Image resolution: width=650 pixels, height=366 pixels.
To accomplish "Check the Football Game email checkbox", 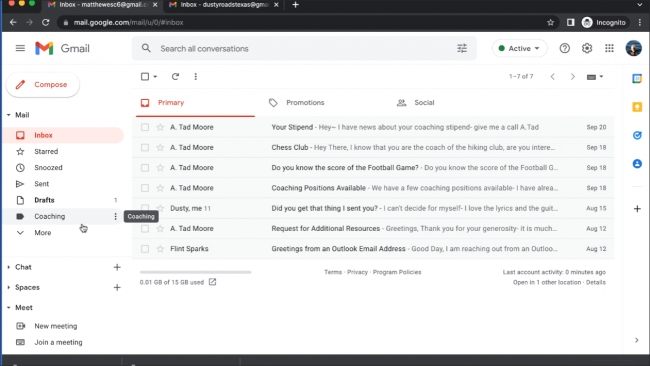I will click(145, 168).
